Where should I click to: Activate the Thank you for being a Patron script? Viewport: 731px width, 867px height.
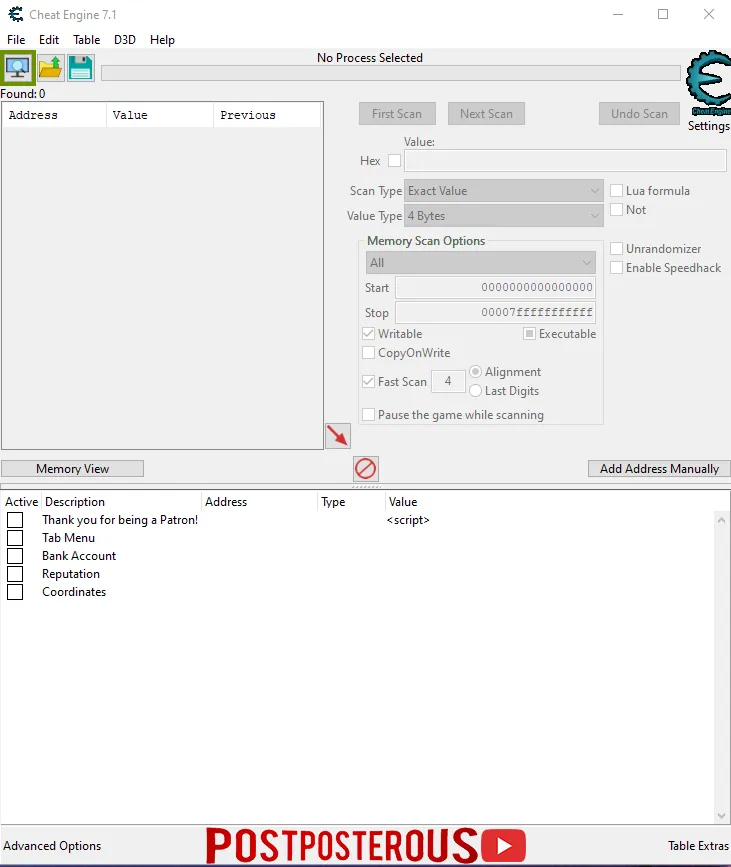point(15,520)
